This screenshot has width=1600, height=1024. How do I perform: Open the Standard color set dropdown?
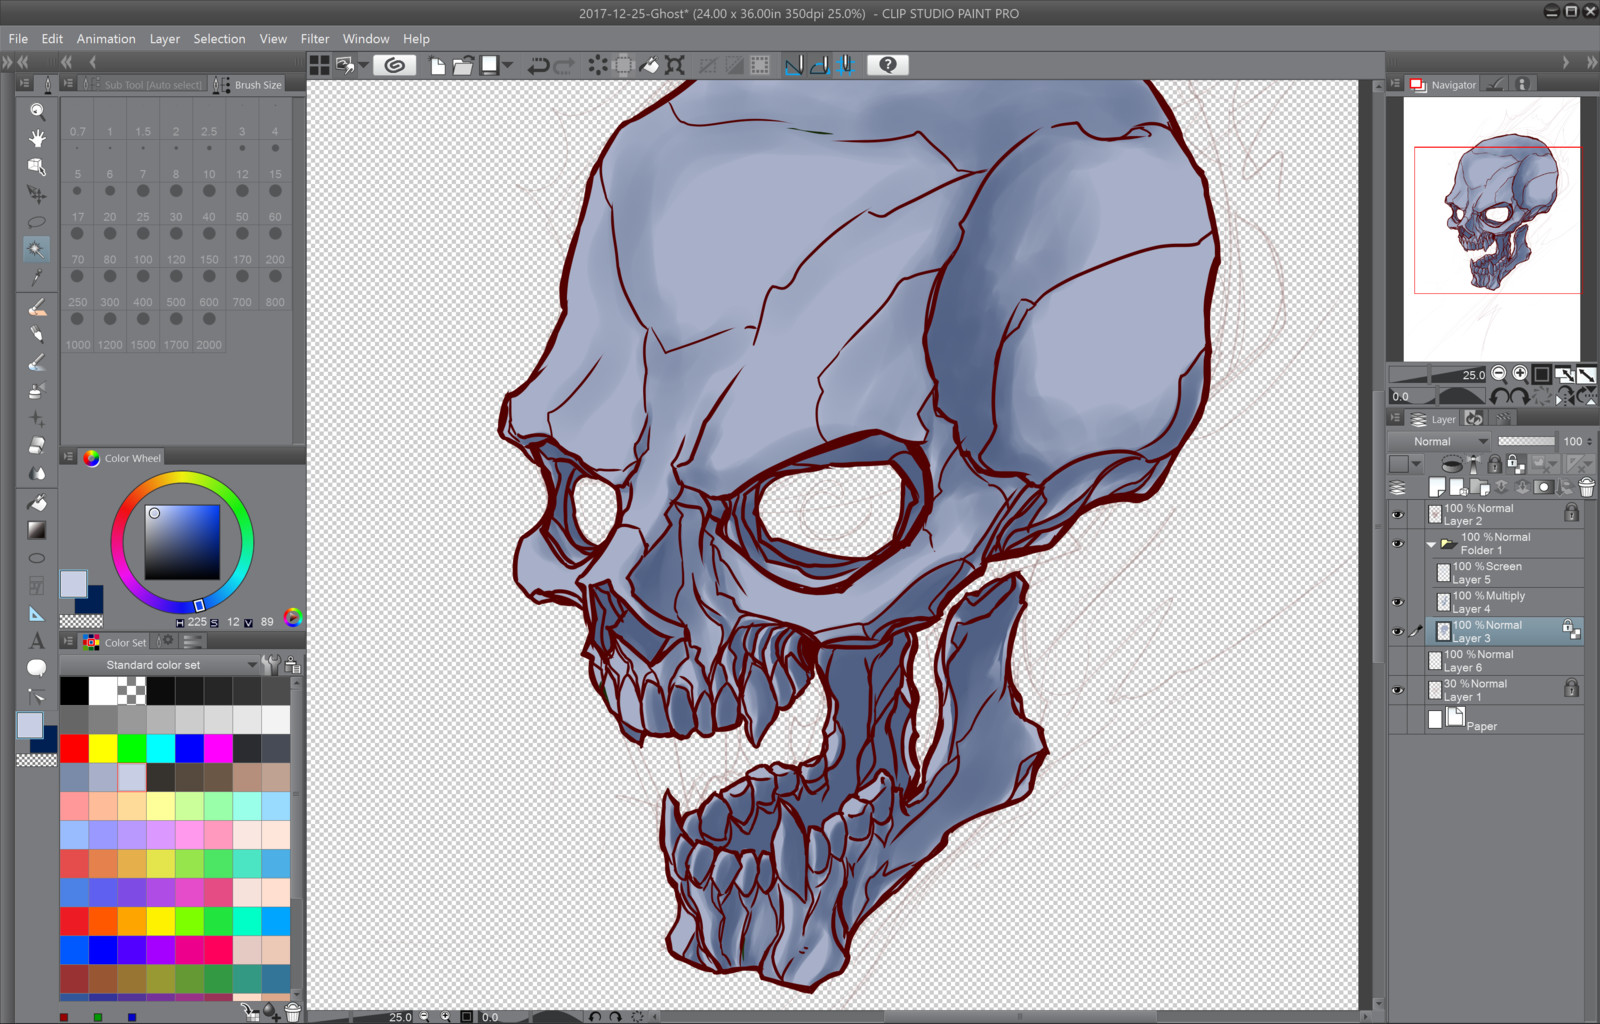tap(160, 665)
